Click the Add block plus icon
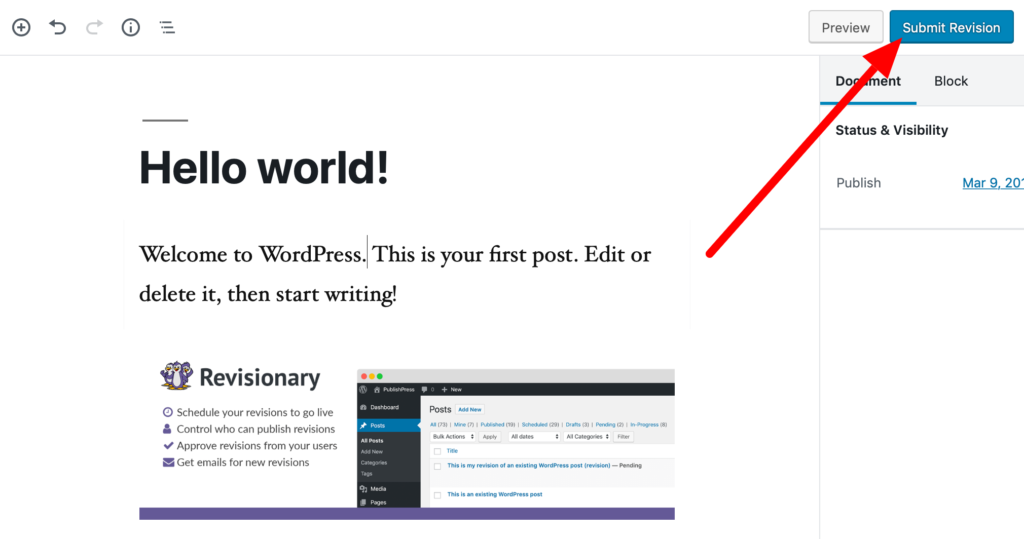The width and height of the screenshot is (1024, 539). (x=21, y=27)
